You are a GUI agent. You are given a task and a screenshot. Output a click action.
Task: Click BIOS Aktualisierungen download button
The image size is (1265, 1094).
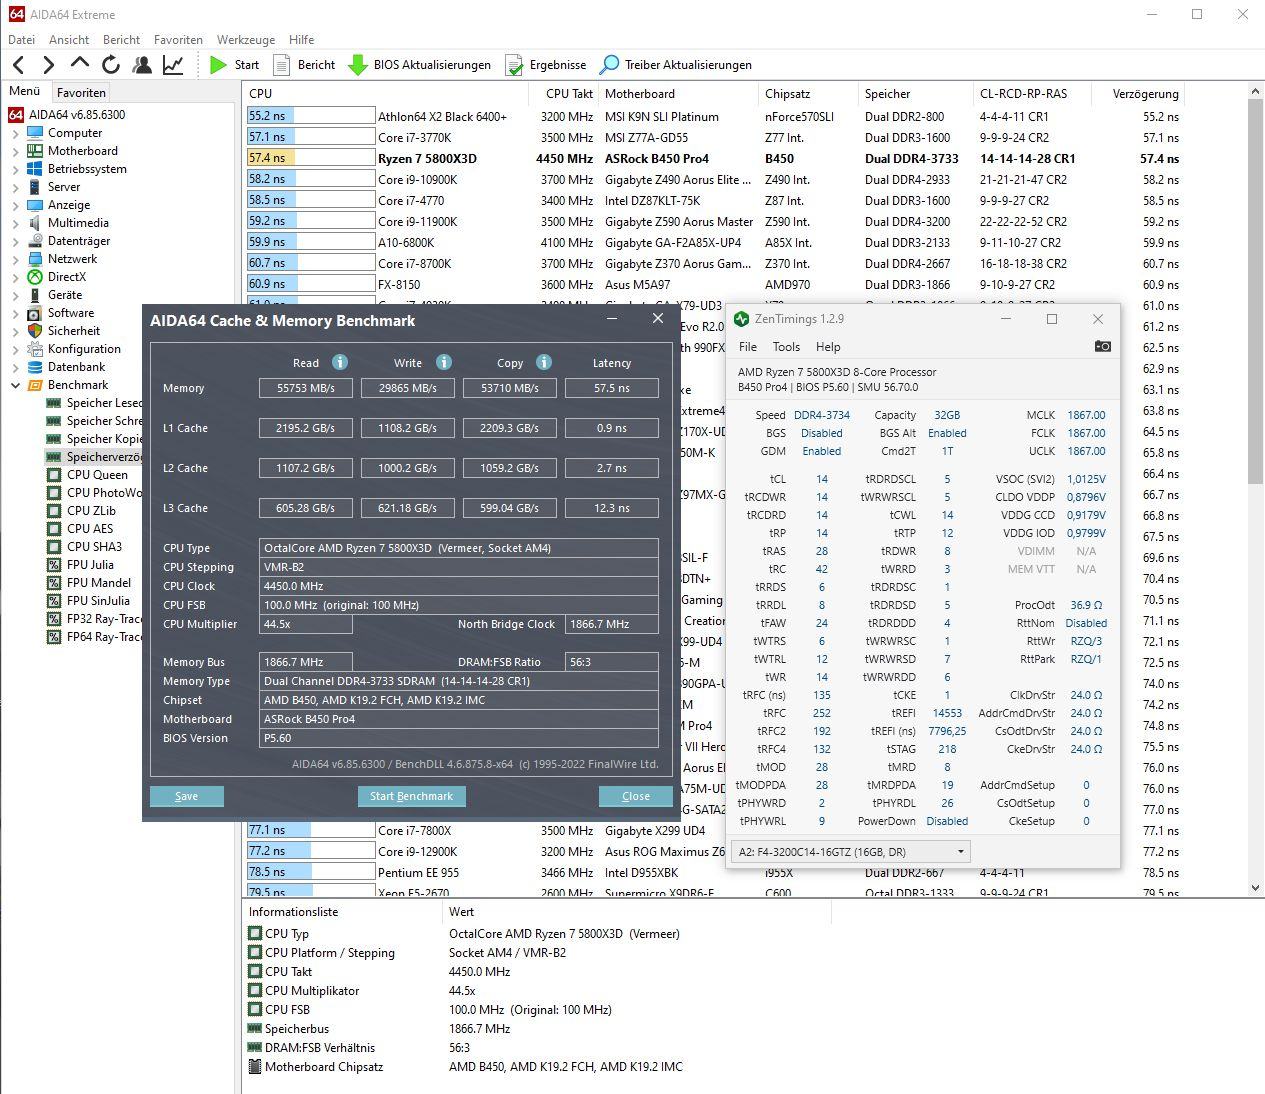pos(419,65)
